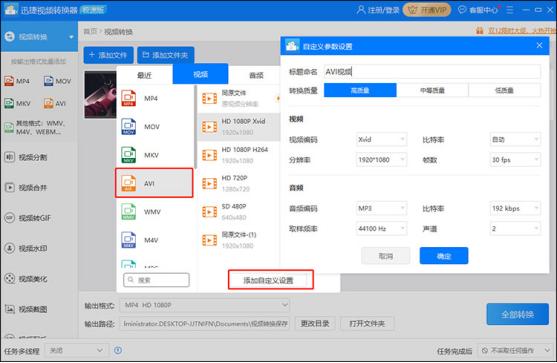Open 视频截图 tool in sidebar
557x363 pixels.
pyautogui.click(x=26, y=309)
